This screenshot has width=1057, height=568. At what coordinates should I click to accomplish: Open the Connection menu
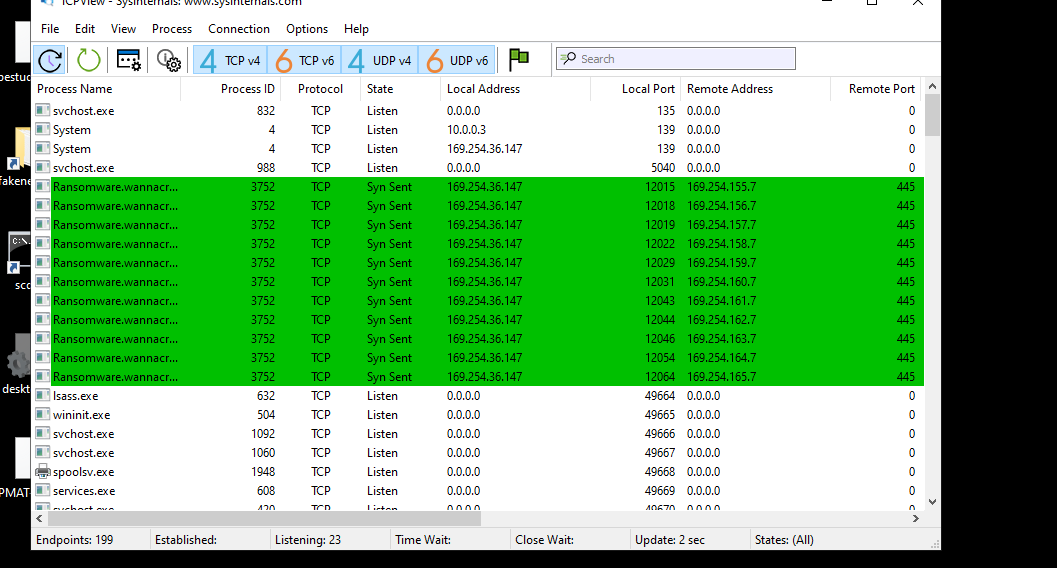tap(239, 29)
